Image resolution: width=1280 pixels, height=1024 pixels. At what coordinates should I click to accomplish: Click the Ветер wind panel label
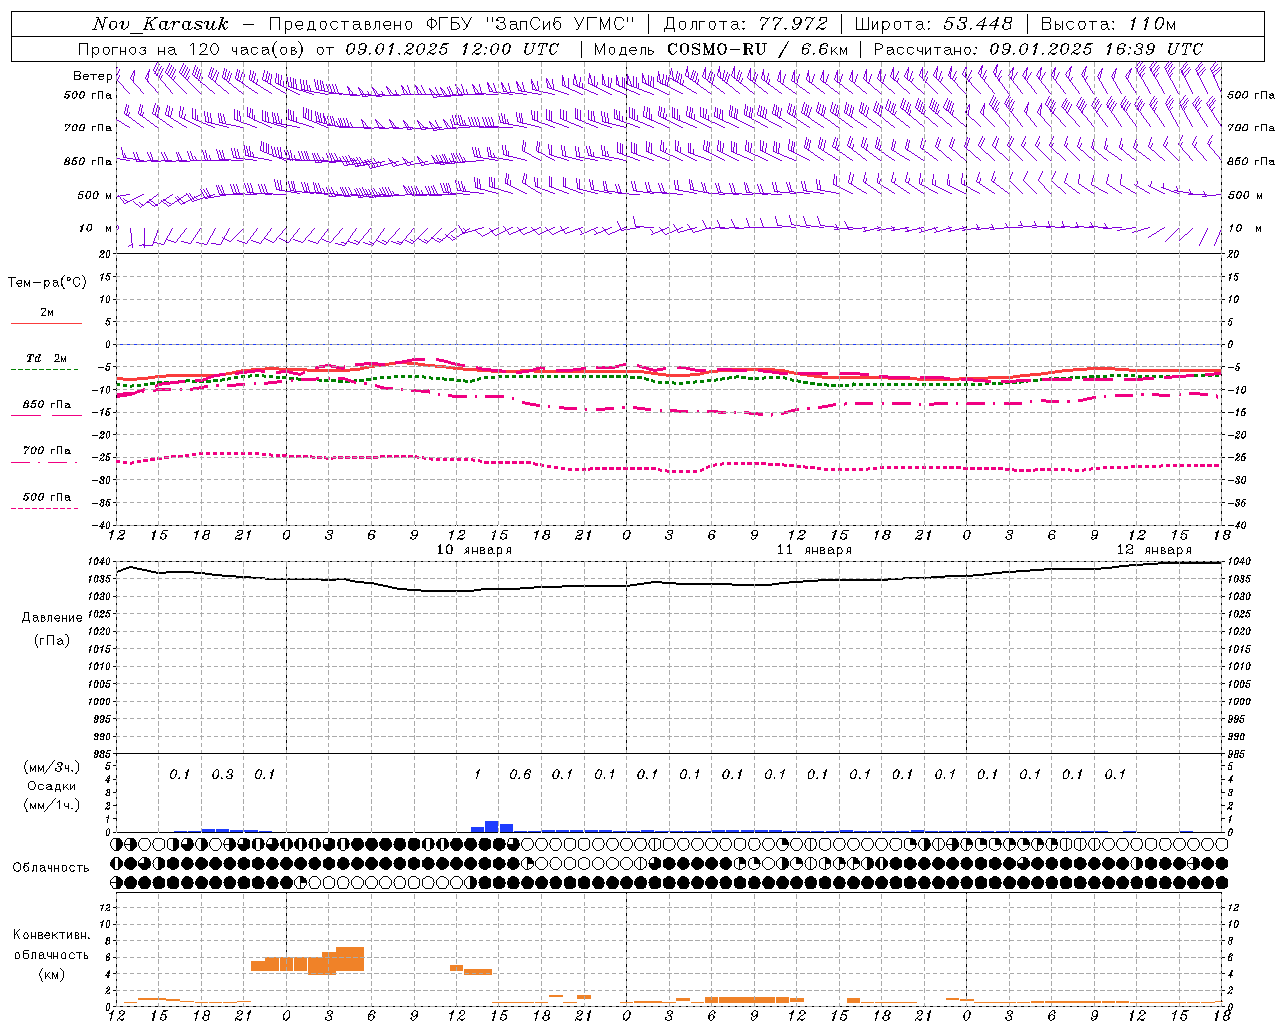(x=93, y=76)
